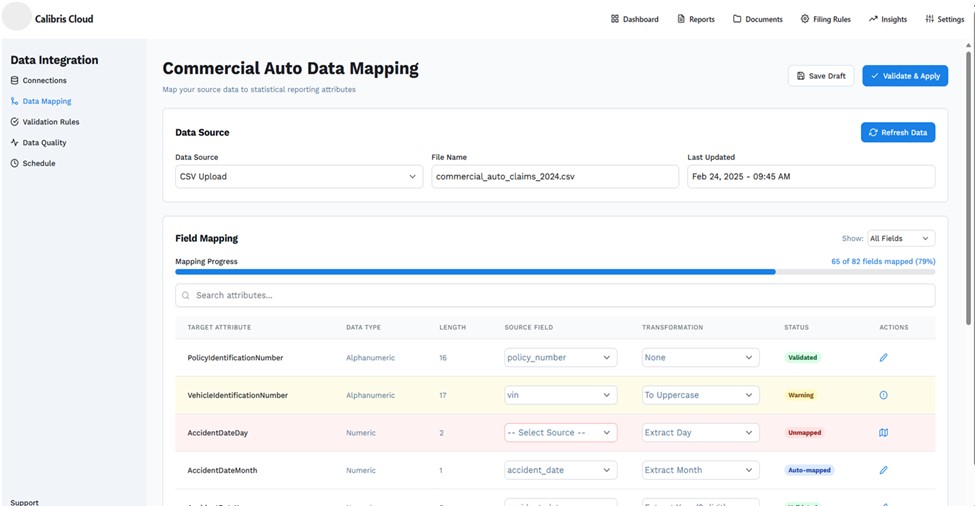Image resolution: width=975 pixels, height=506 pixels.
Task: Open the Dashboard menu item
Action: 635,19
